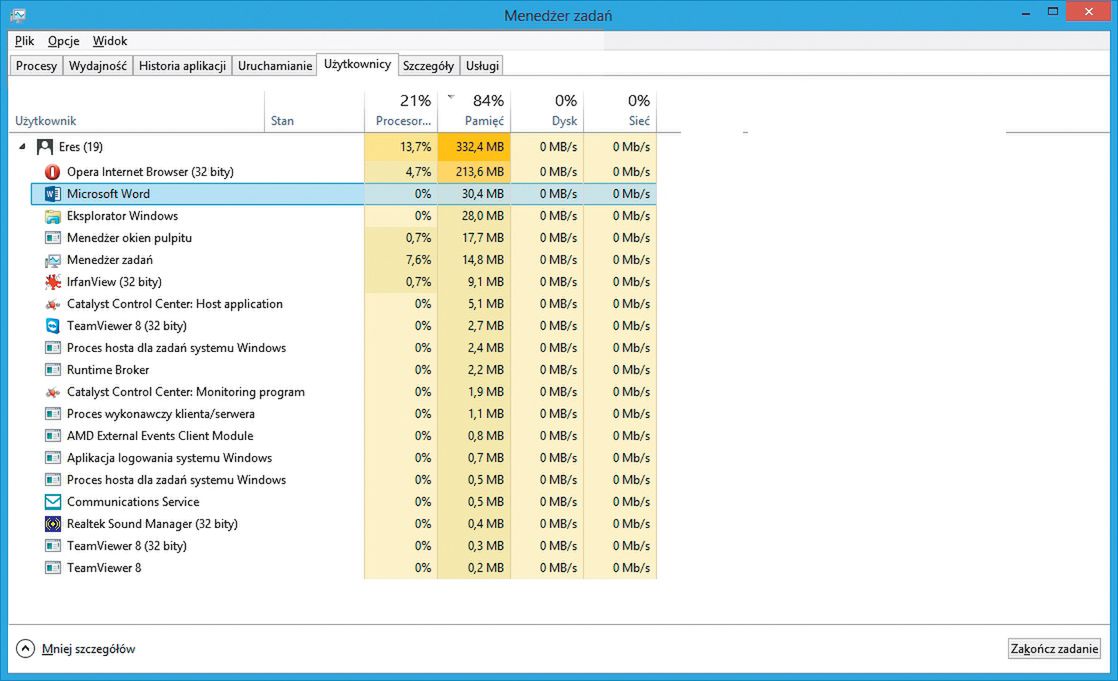This screenshot has width=1118, height=681.
Task: Click the Eksplorator Windows folder icon
Action: (53, 216)
